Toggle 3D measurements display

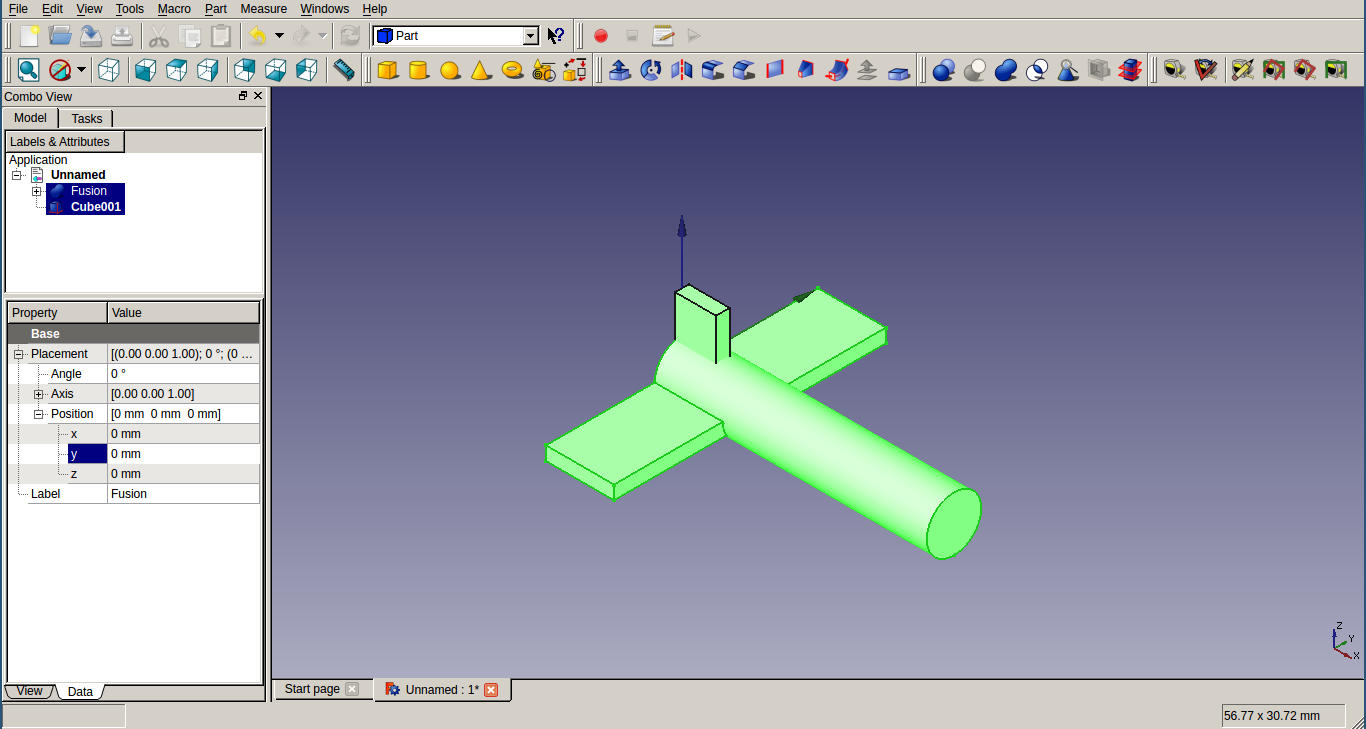1304,70
